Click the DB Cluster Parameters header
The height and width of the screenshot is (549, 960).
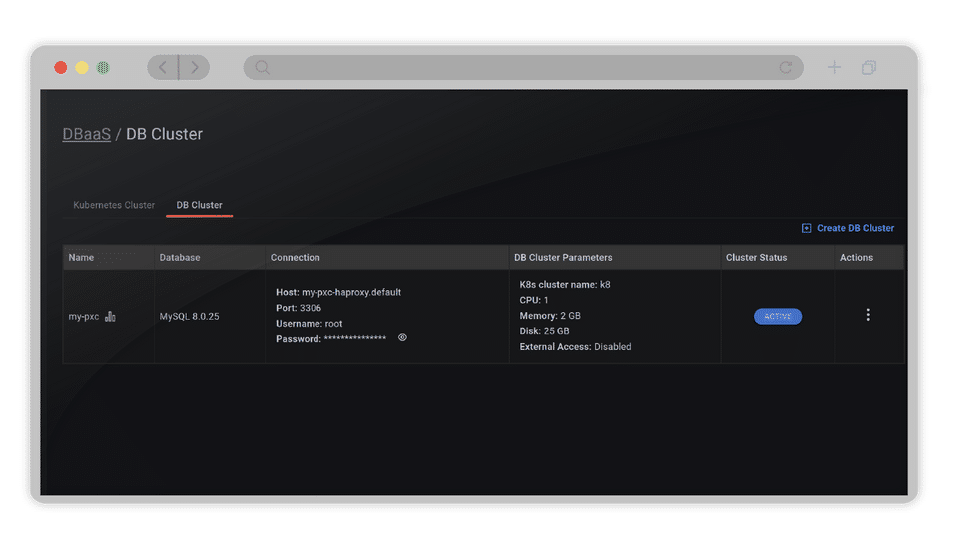(563, 258)
